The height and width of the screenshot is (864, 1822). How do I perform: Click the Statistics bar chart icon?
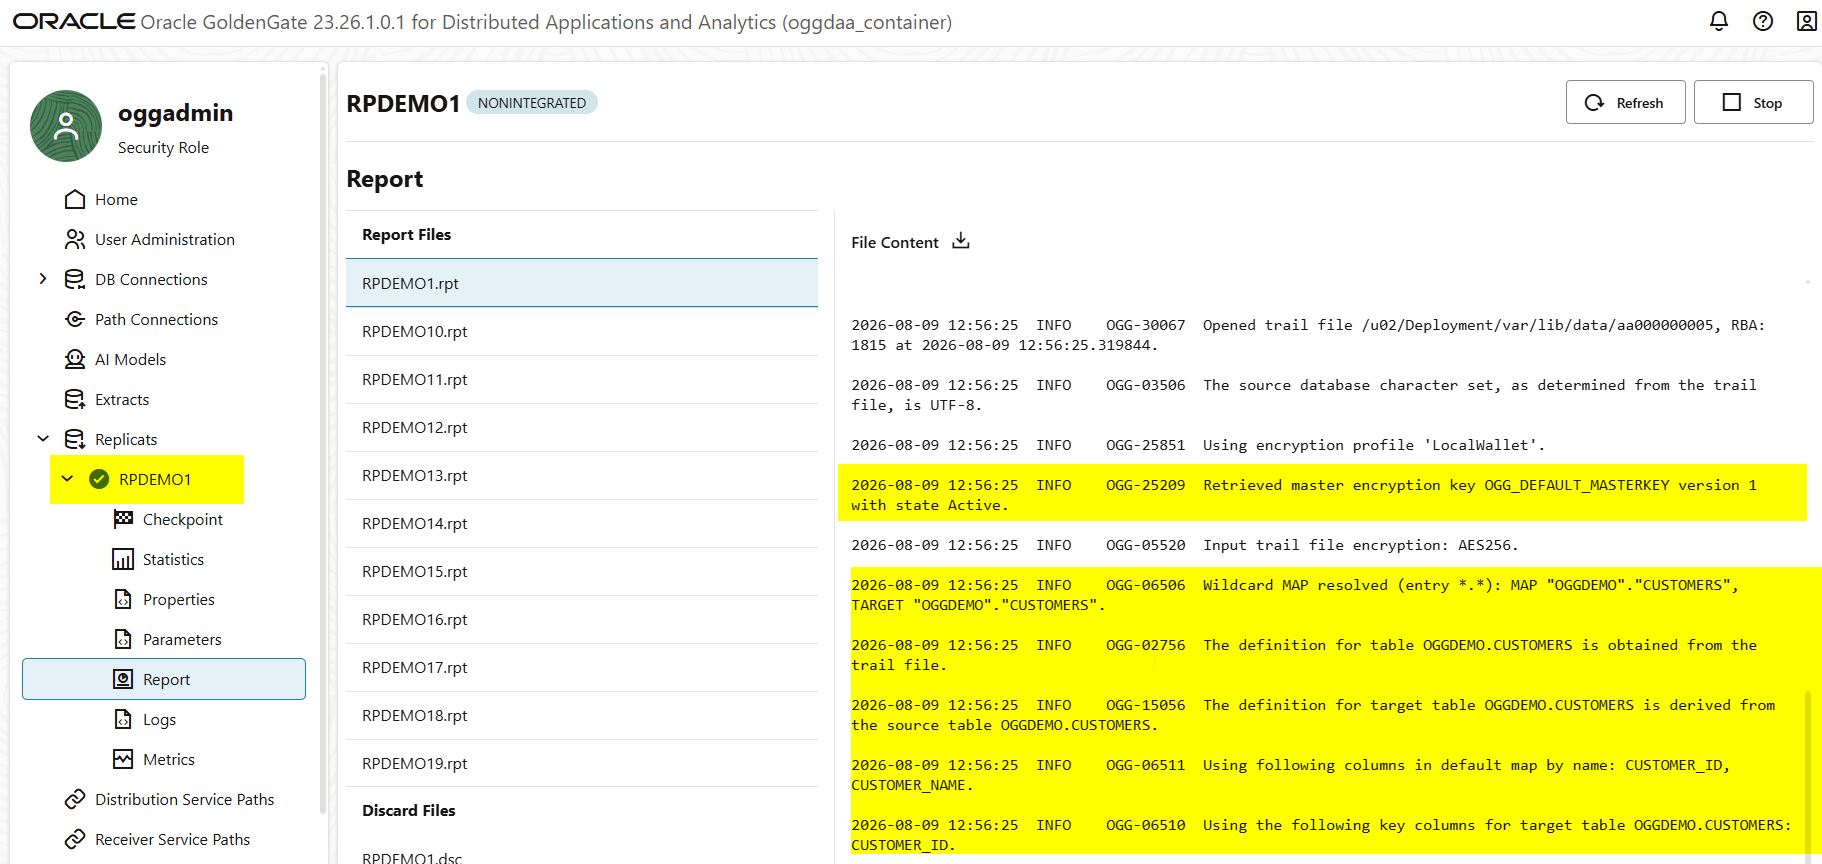123,559
